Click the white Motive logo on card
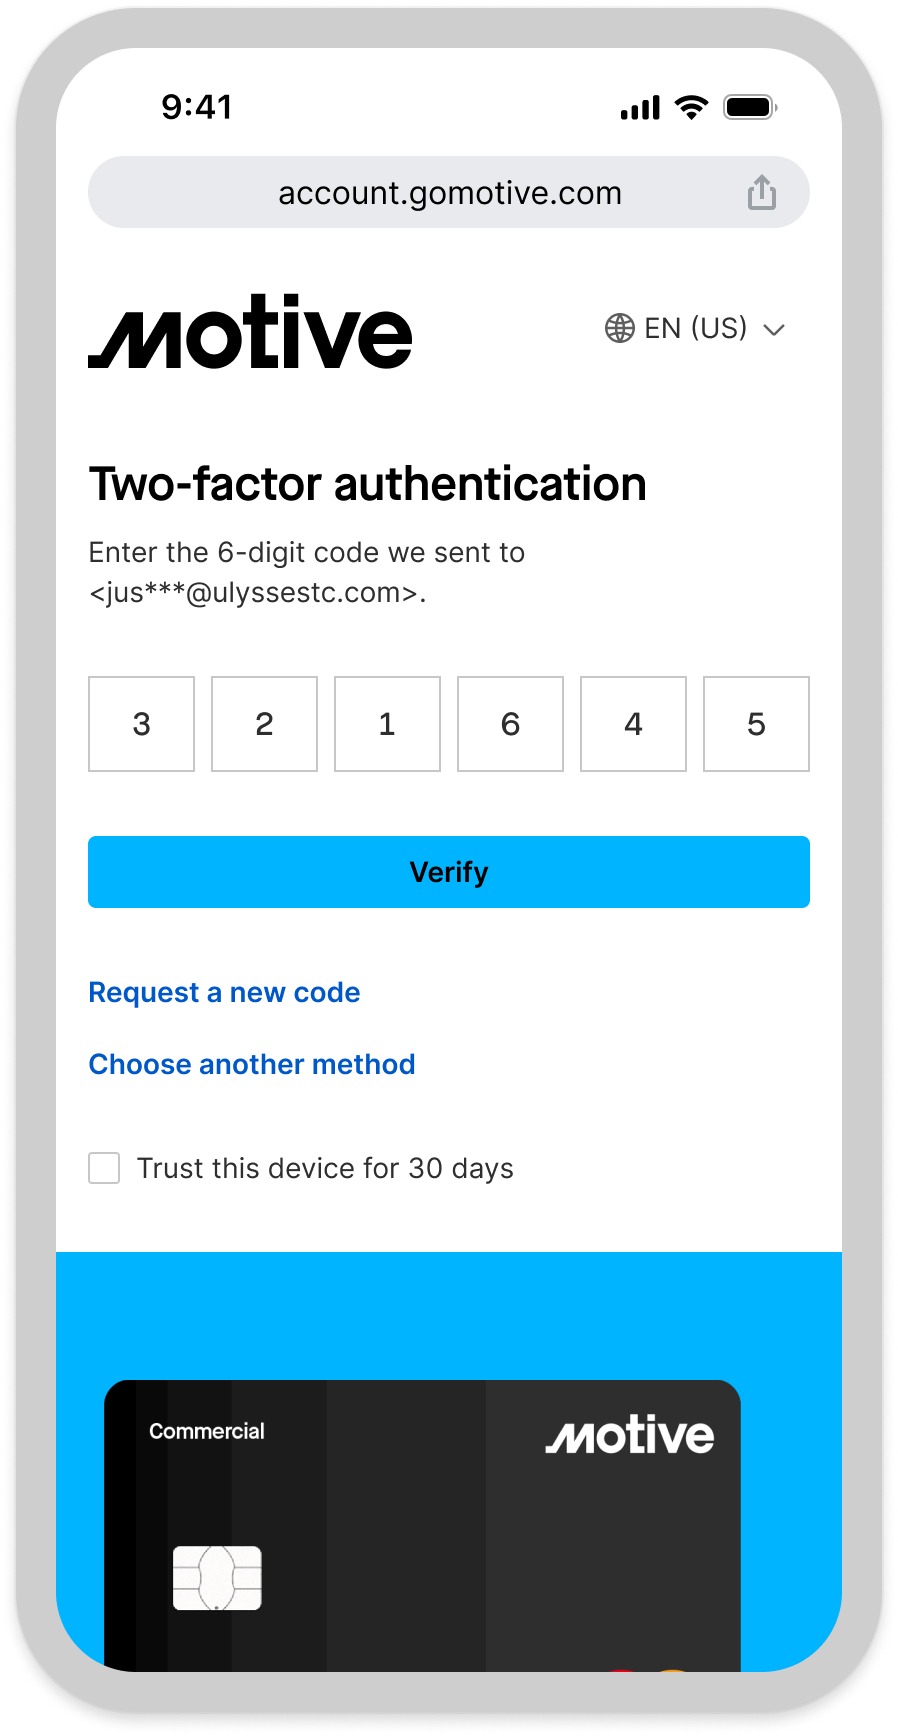898x1736 pixels. click(x=630, y=1435)
